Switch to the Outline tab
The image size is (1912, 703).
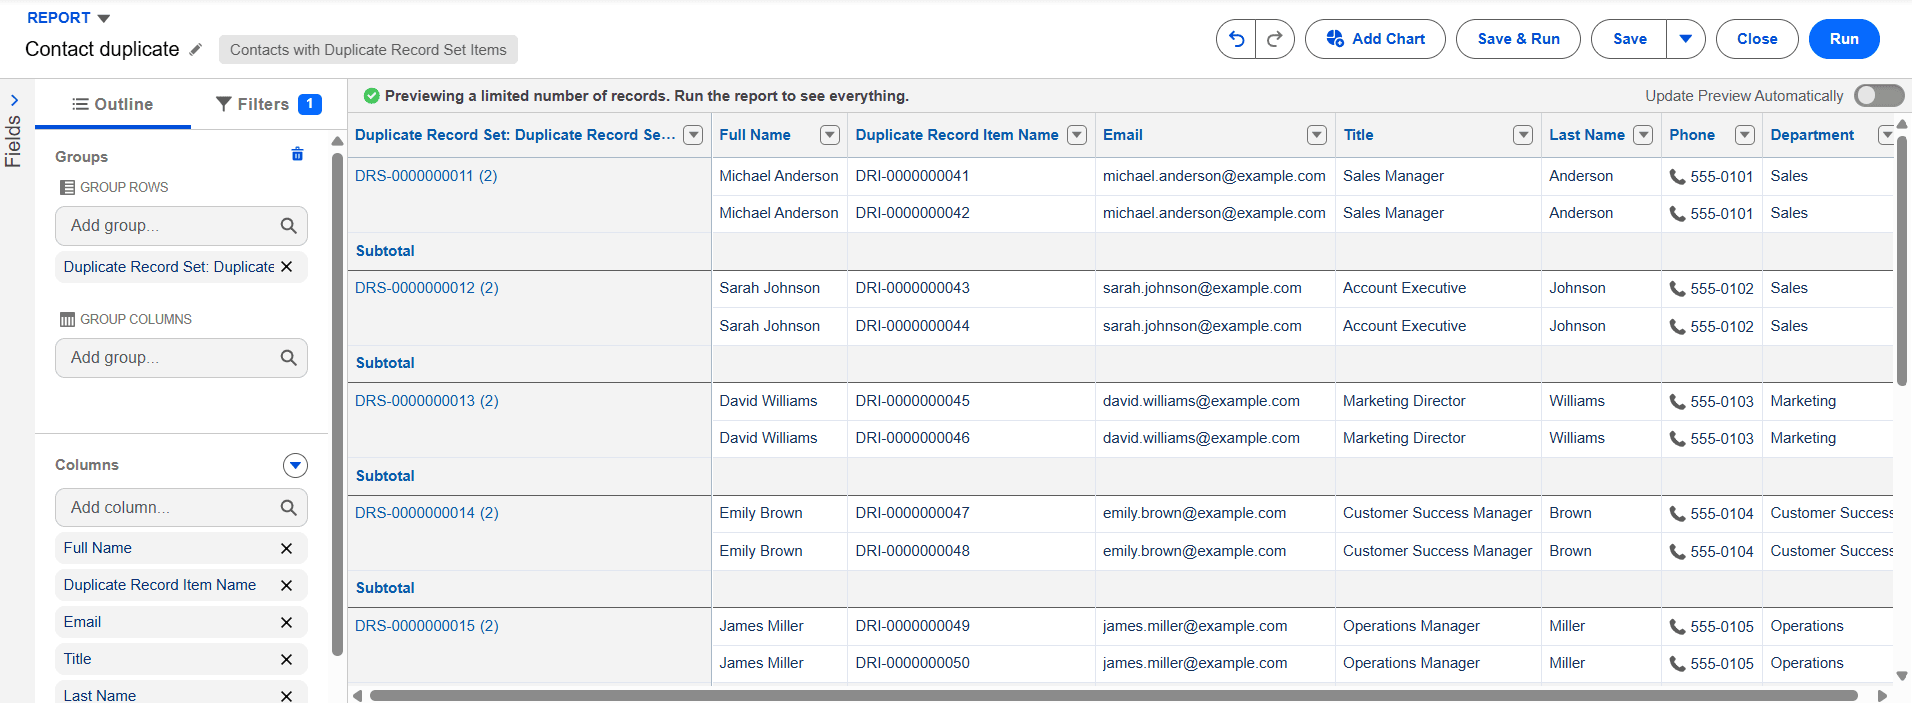pos(113,104)
